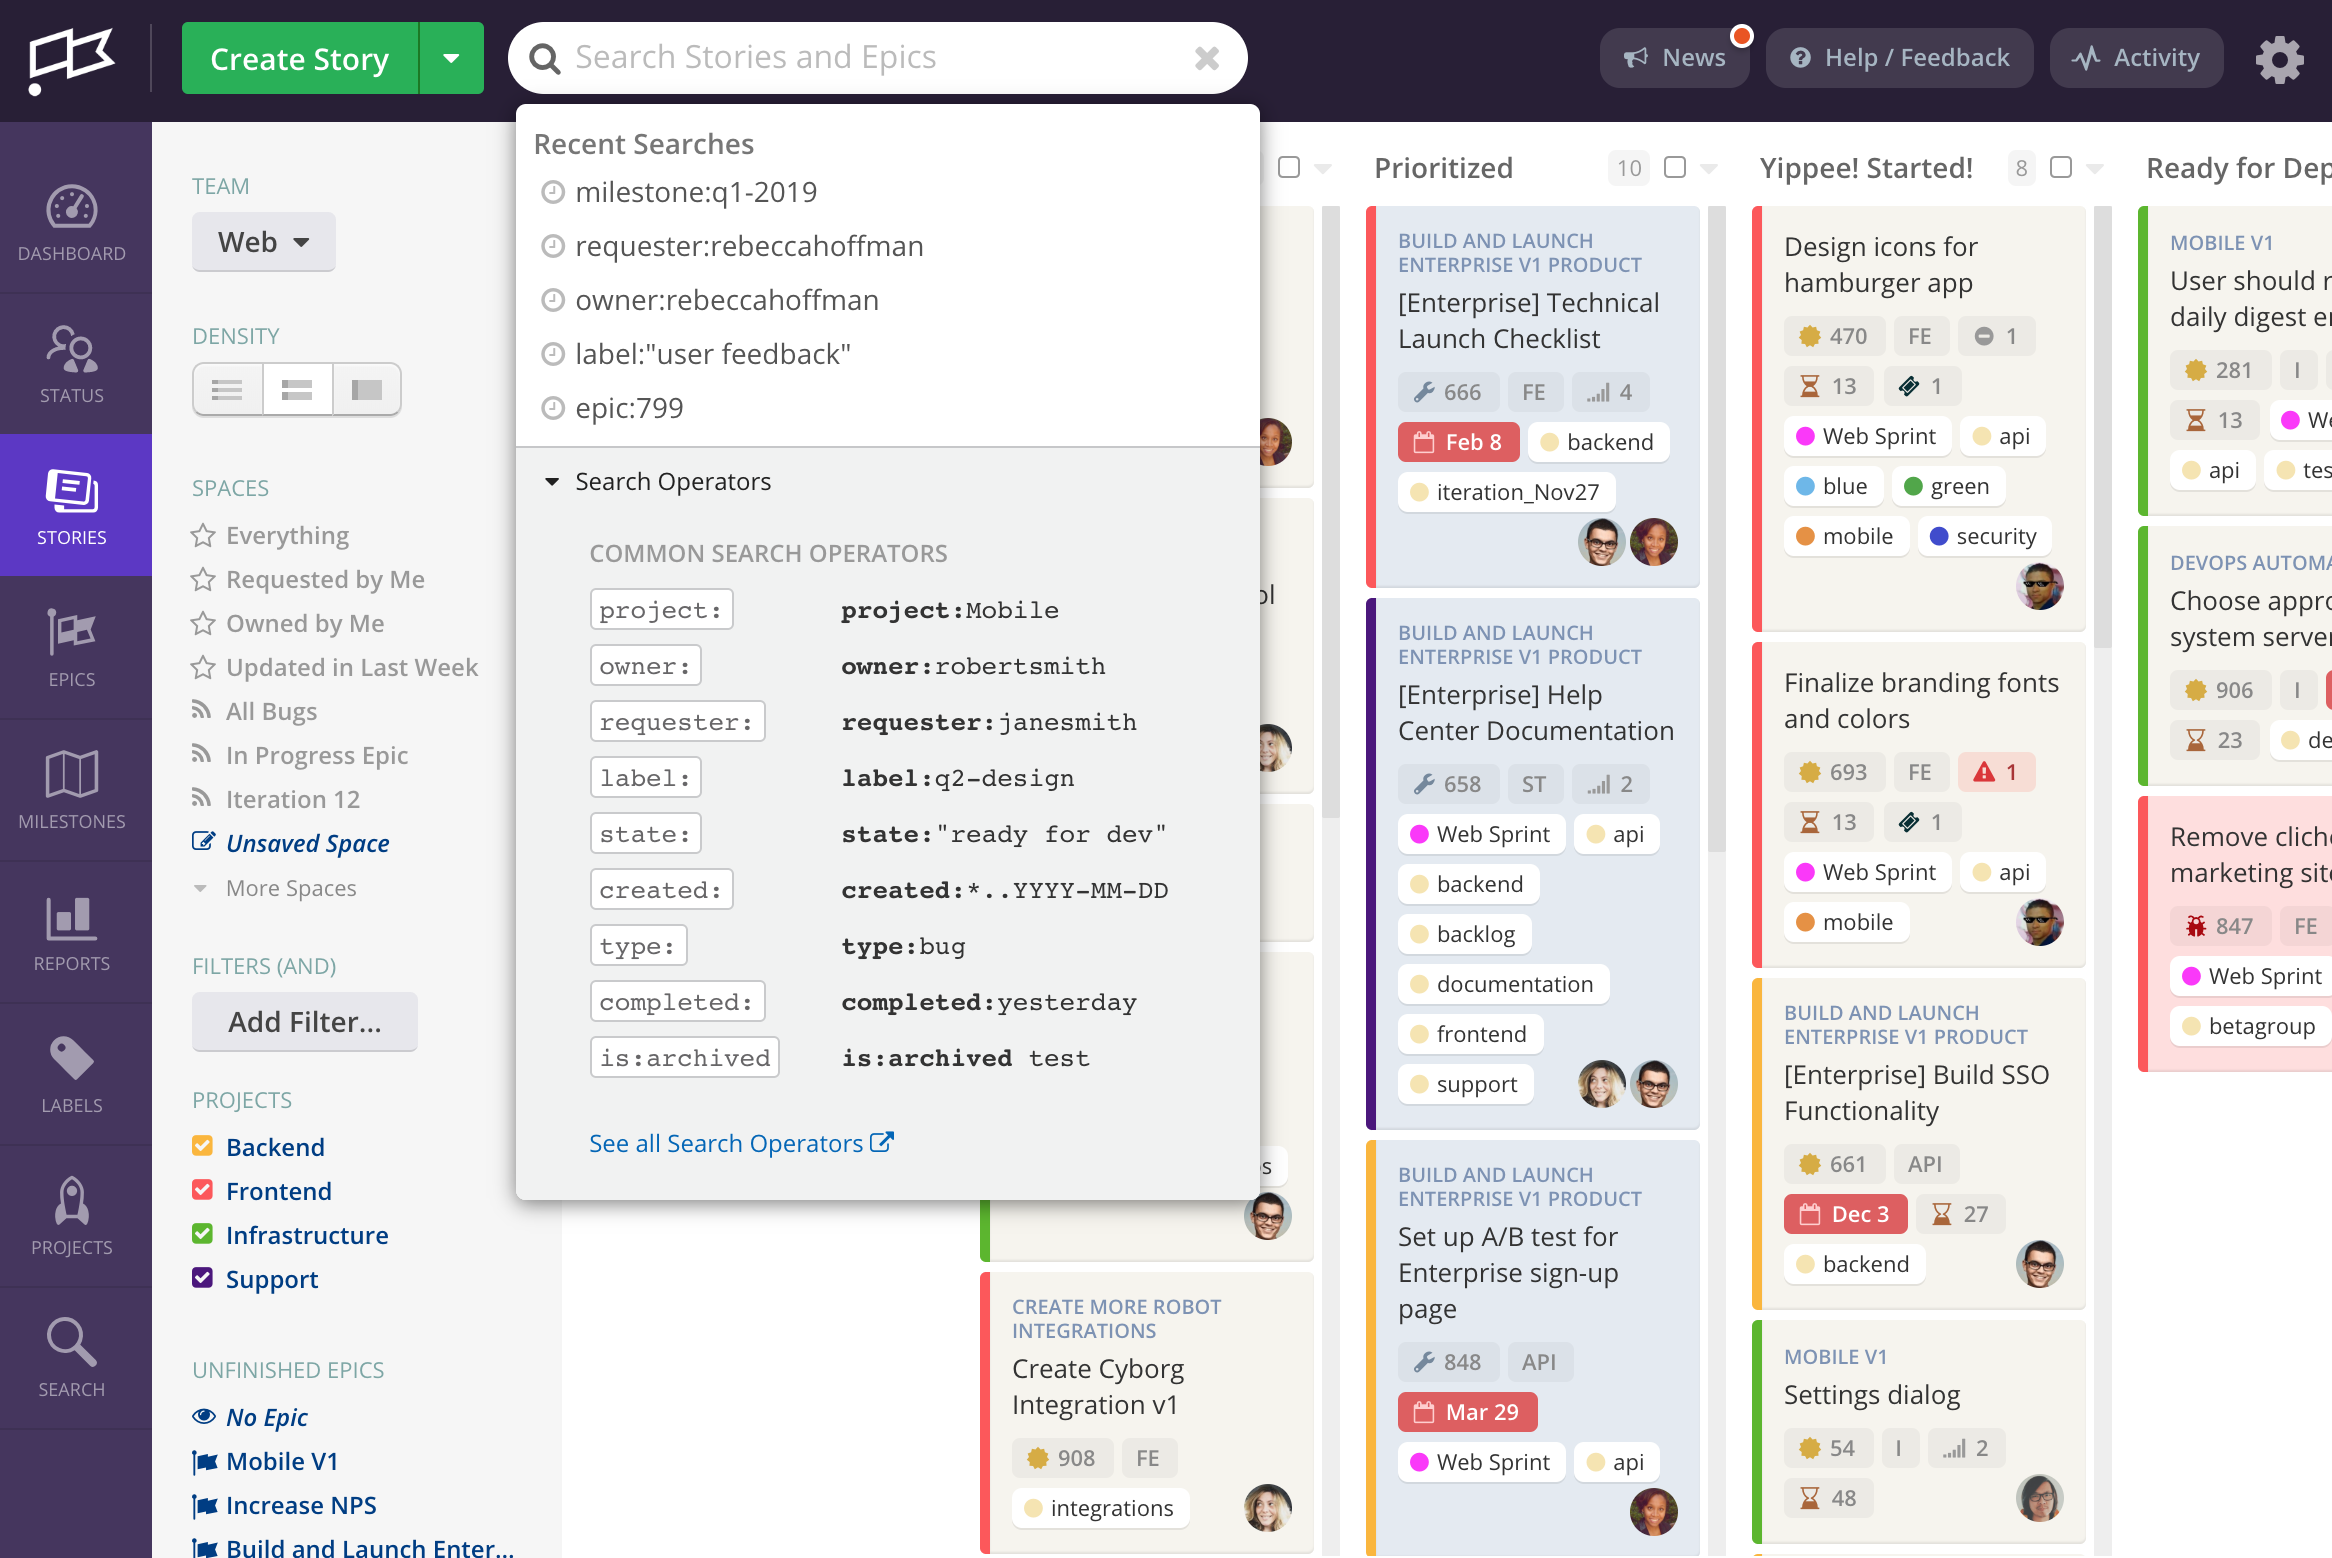Toggle the Frontend project checkbox
Screen dimensions: 2332x1558
click(202, 1190)
